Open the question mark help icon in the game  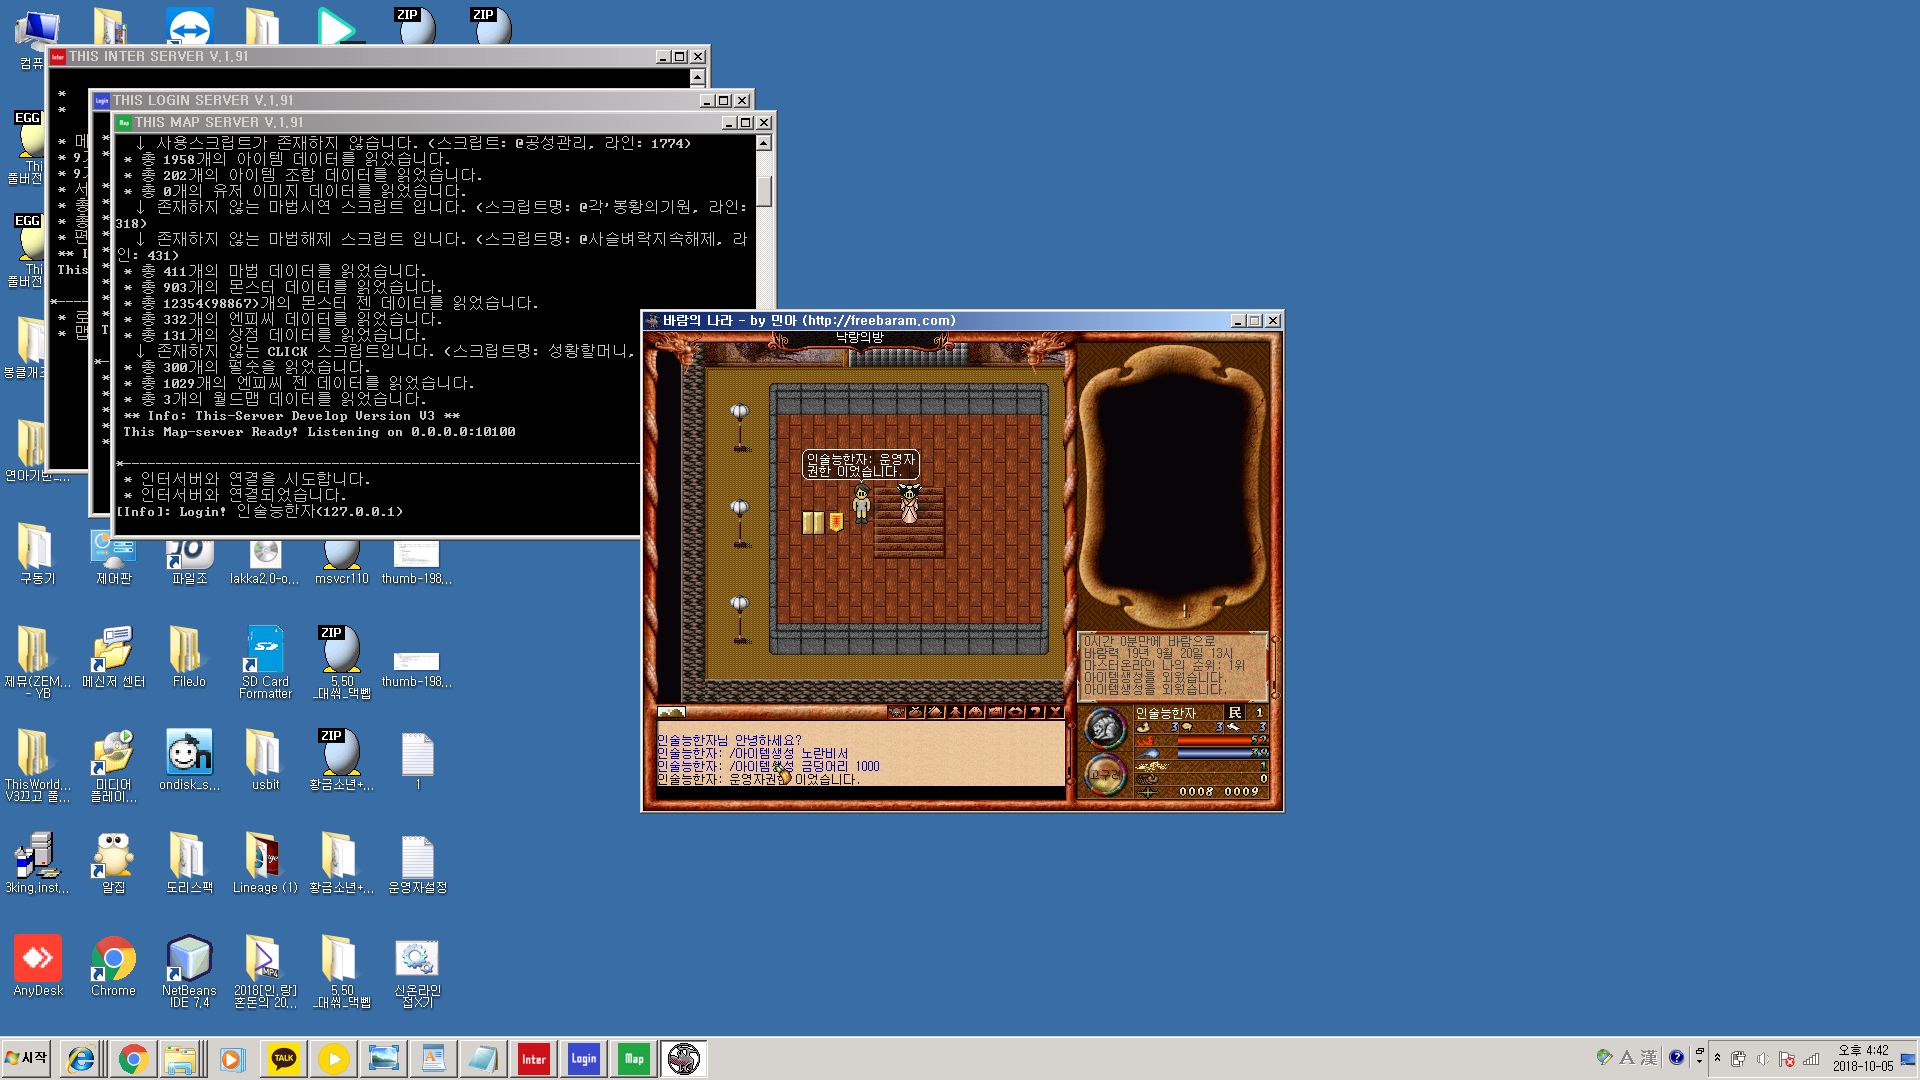1035,712
